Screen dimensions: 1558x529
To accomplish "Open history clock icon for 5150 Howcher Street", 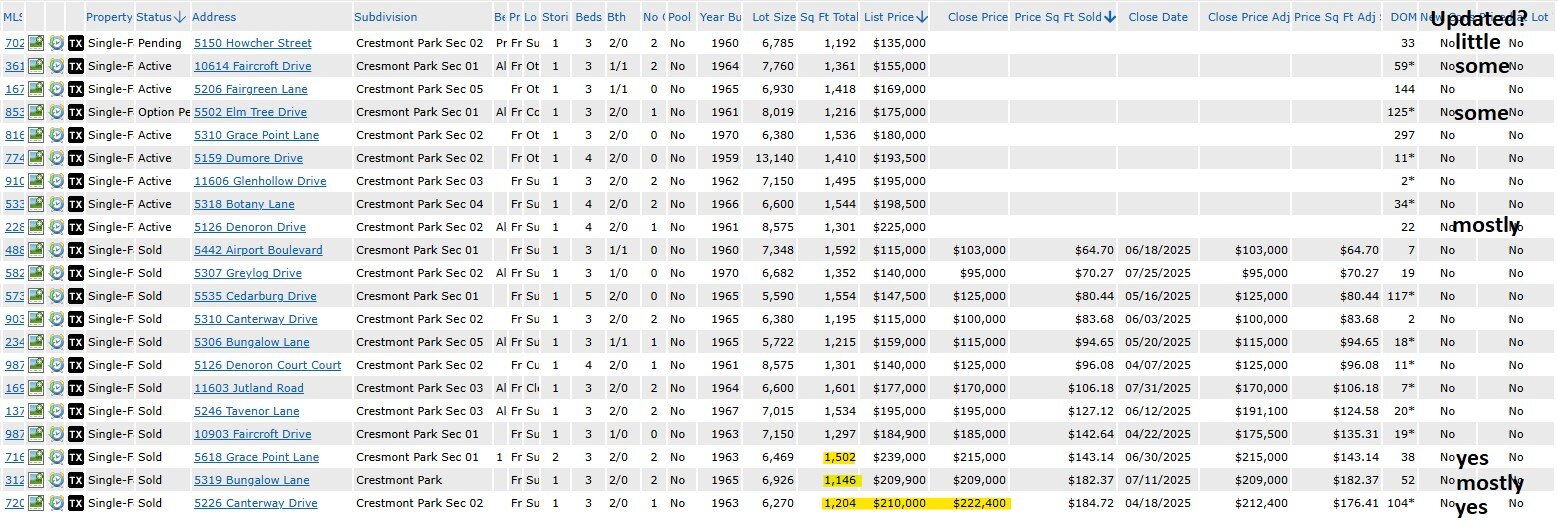I will pos(56,43).
